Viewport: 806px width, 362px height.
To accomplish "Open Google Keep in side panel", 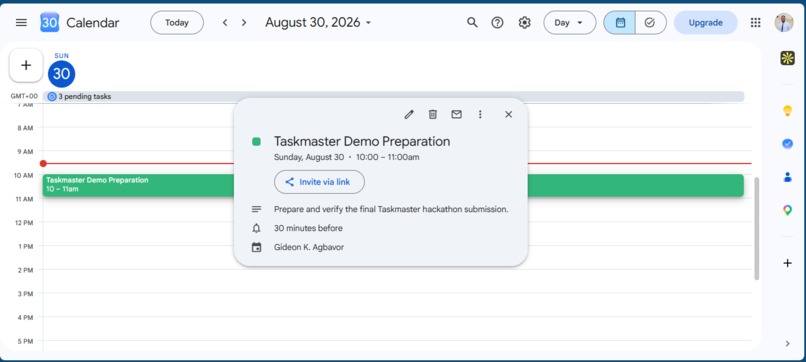I will (x=787, y=111).
